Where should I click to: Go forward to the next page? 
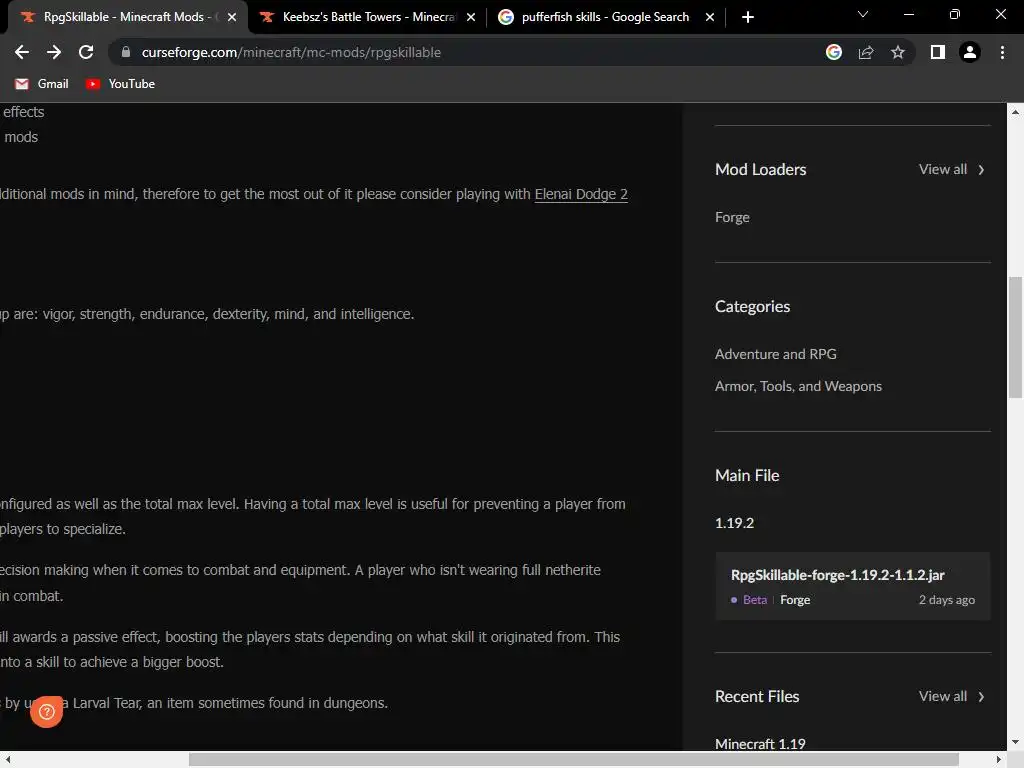[54, 52]
